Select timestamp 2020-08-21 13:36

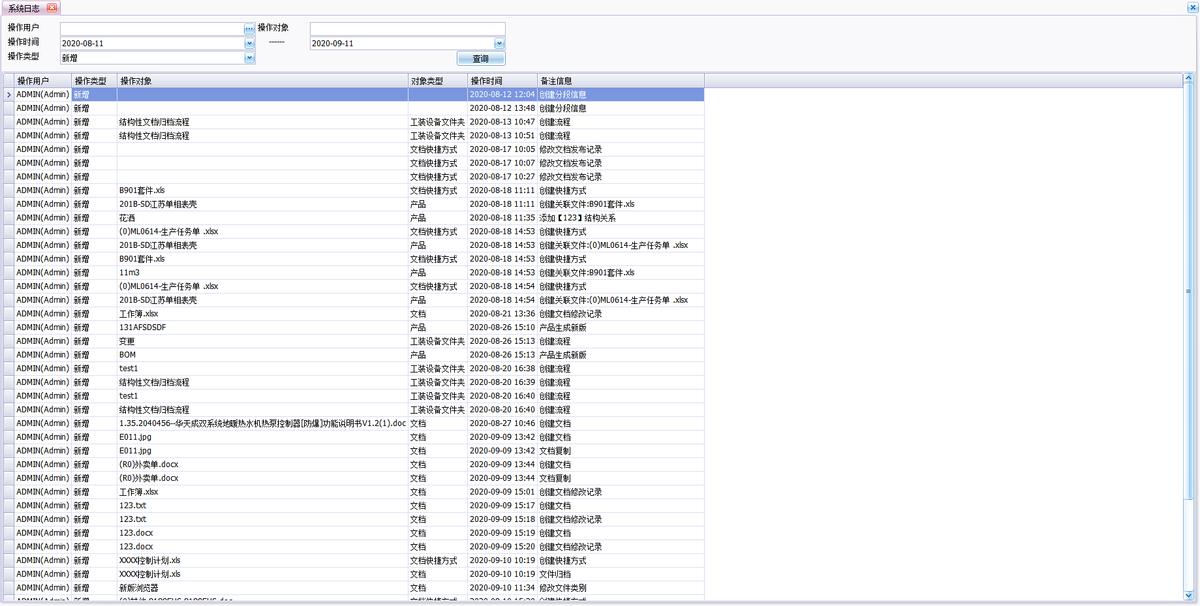pos(502,314)
